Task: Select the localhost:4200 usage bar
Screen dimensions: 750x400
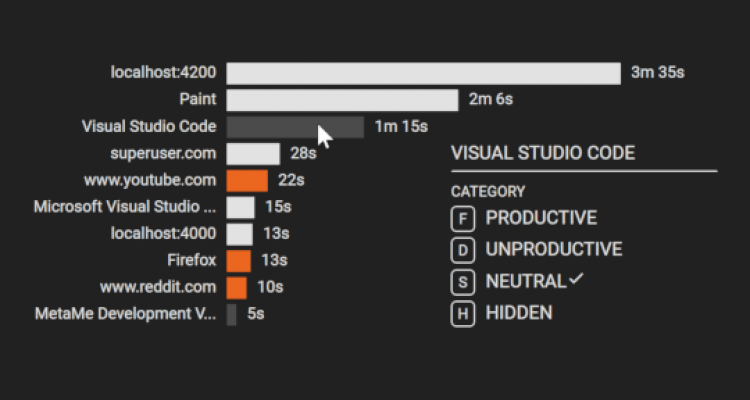Action: [422, 74]
